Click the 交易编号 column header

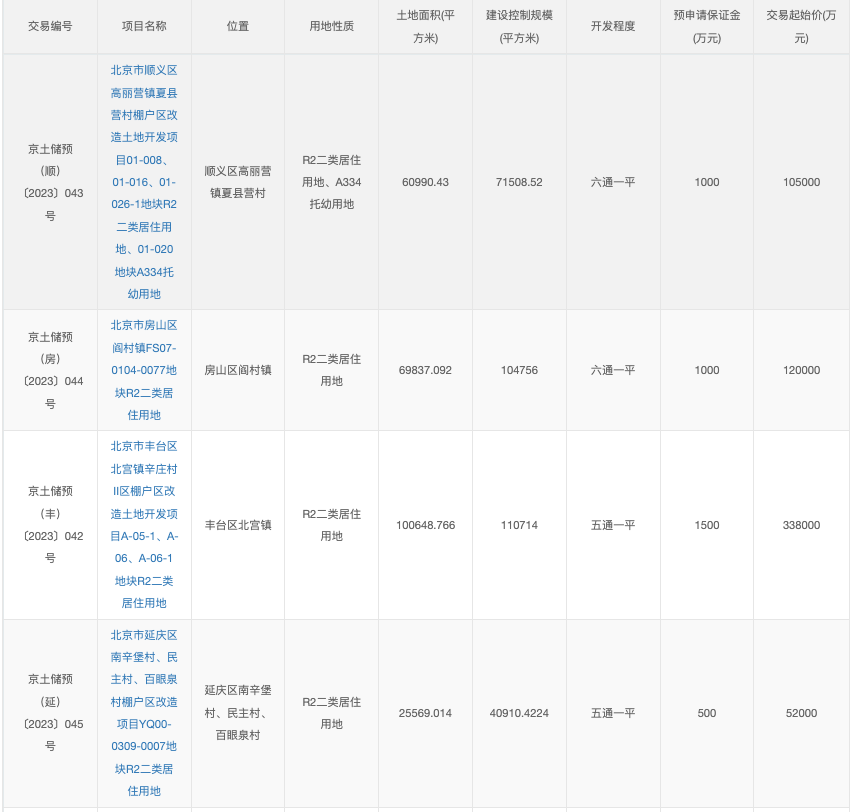click(x=50, y=26)
